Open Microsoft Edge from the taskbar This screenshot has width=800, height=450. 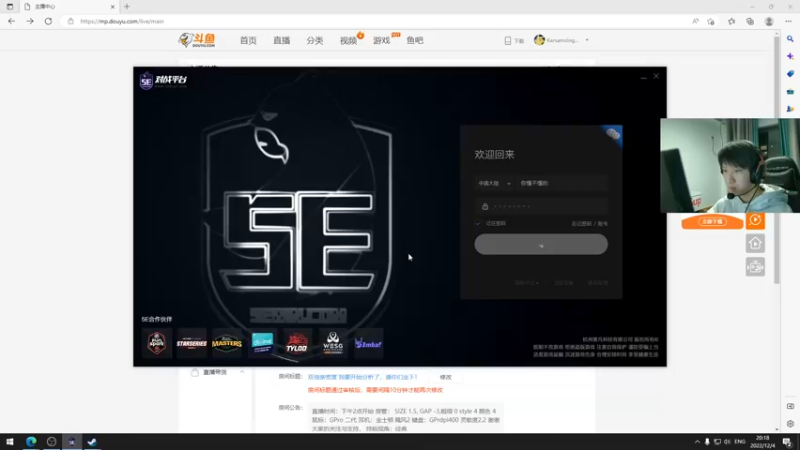point(31,442)
